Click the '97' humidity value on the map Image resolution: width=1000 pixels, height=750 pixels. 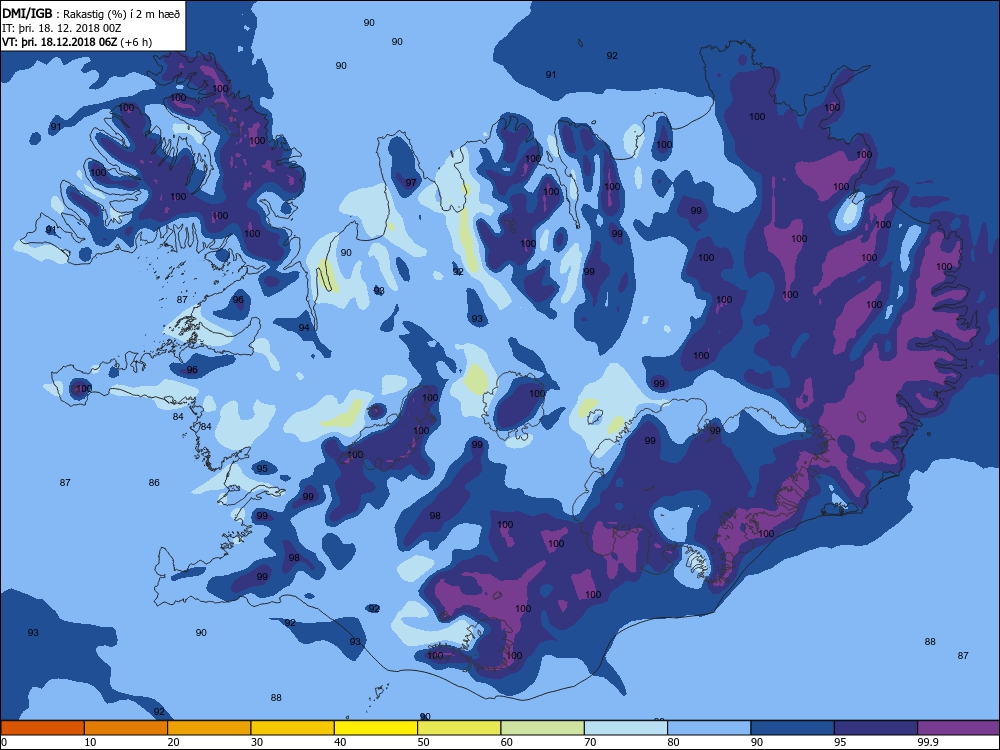click(x=411, y=182)
